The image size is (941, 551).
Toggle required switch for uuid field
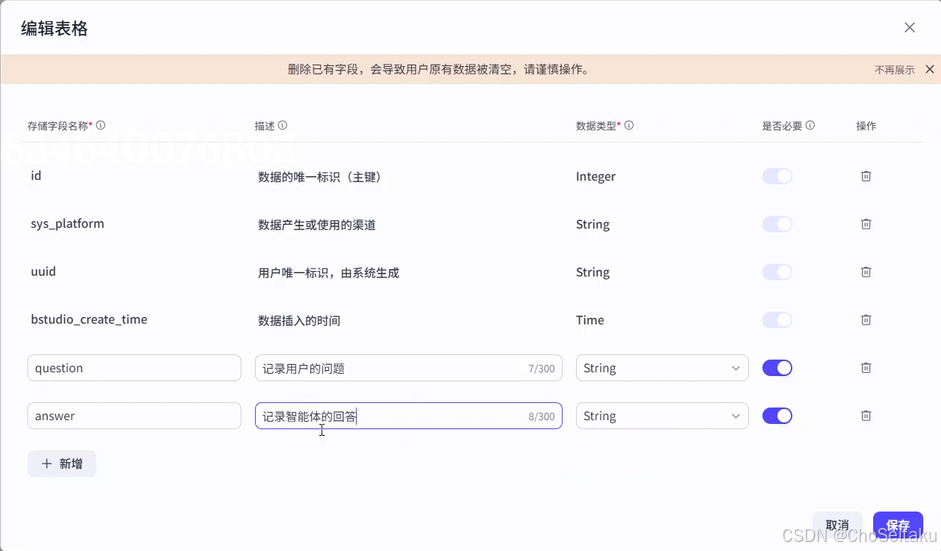[x=777, y=272]
